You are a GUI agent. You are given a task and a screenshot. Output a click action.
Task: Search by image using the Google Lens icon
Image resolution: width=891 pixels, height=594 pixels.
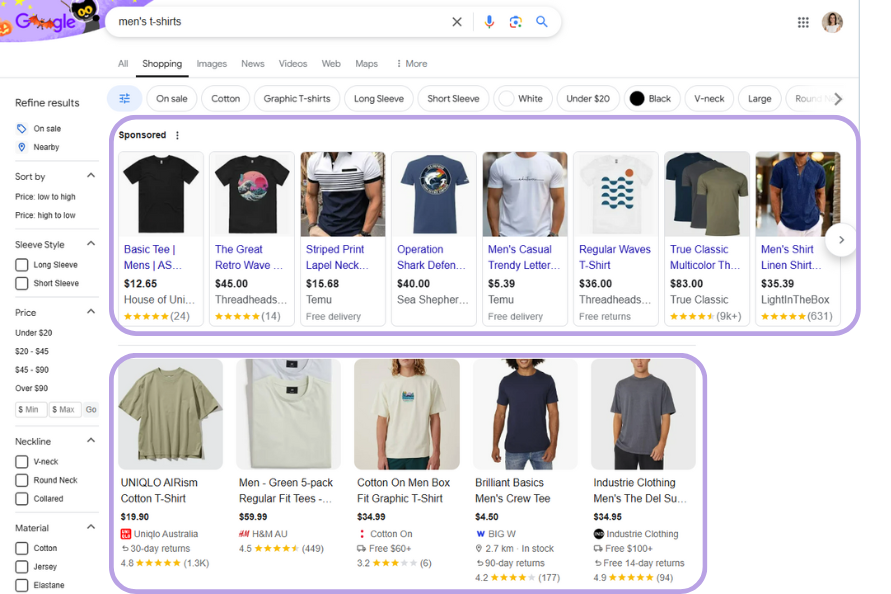coord(514,21)
